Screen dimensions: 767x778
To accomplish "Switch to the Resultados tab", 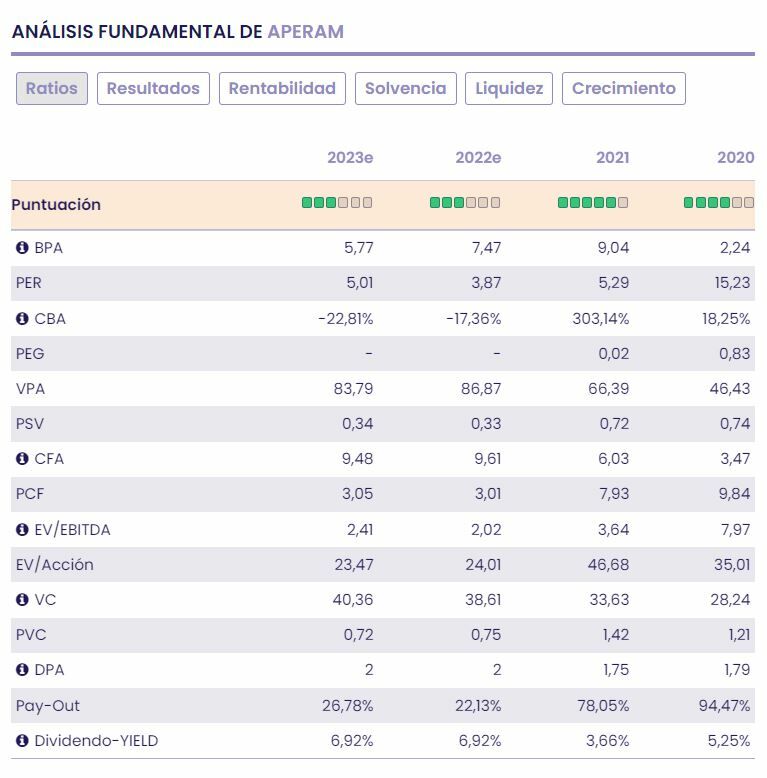I will click(153, 88).
